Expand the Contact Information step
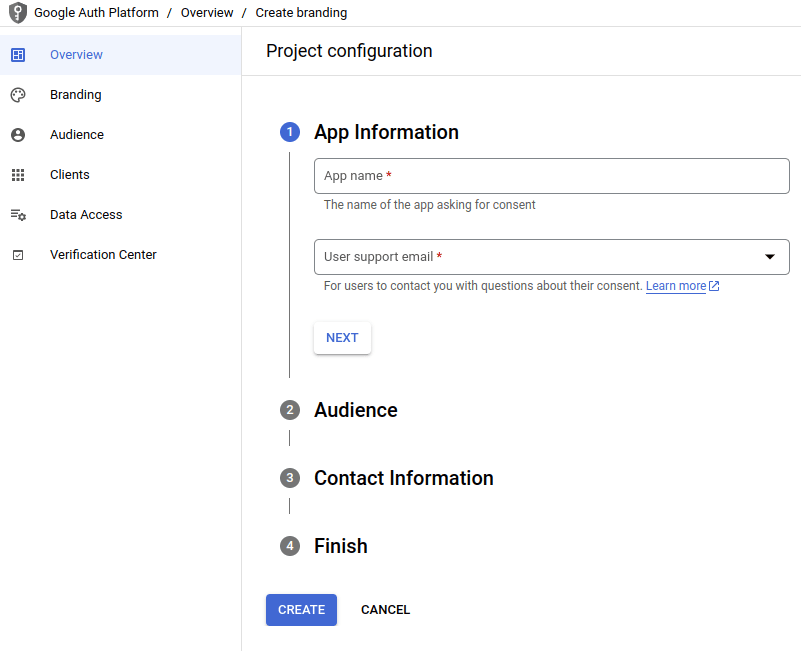Viewport: 801px width, 651px height. click(x=403, y=478)
